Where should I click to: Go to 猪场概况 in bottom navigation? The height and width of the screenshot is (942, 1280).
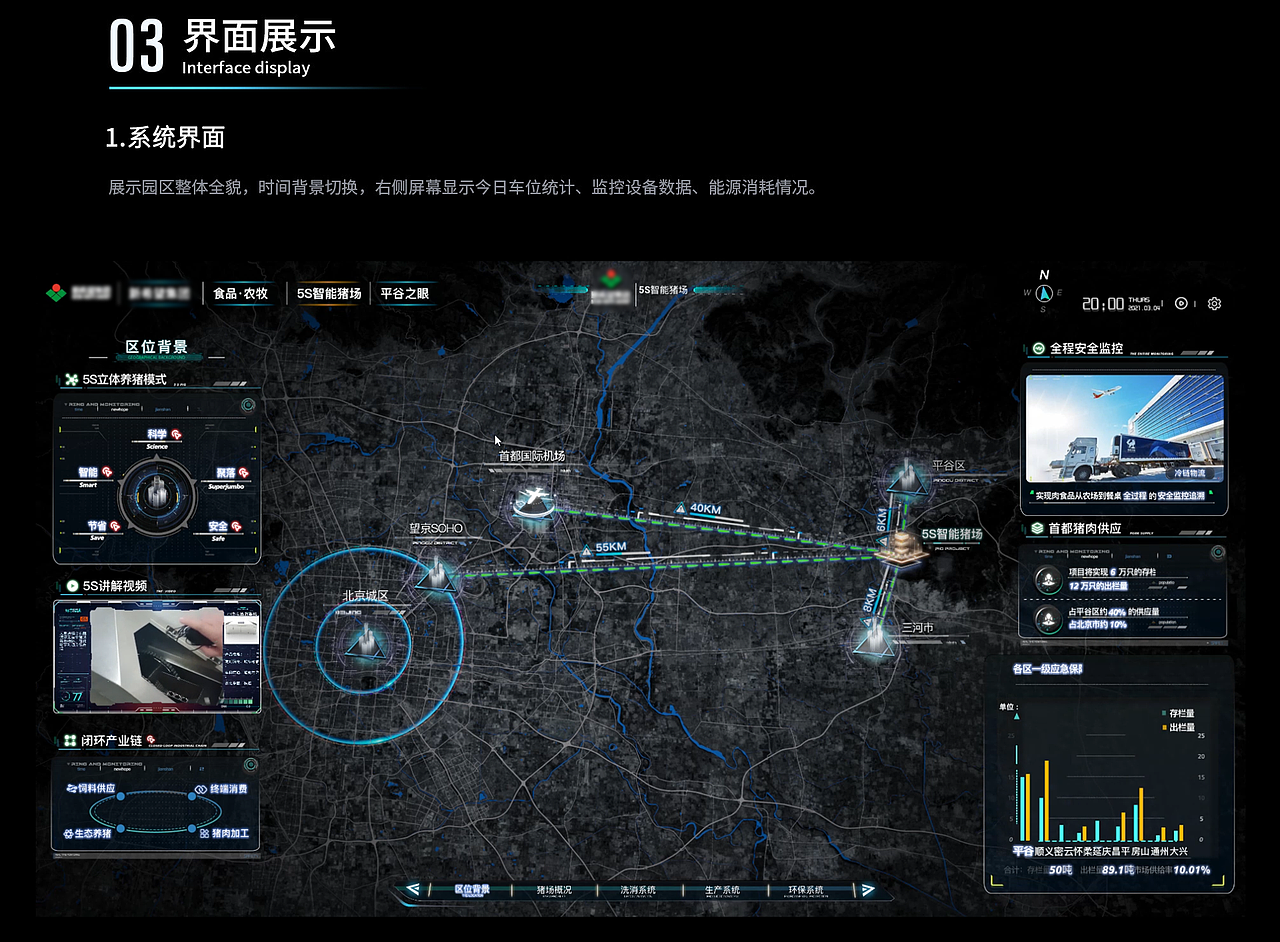tap(554, 890)
